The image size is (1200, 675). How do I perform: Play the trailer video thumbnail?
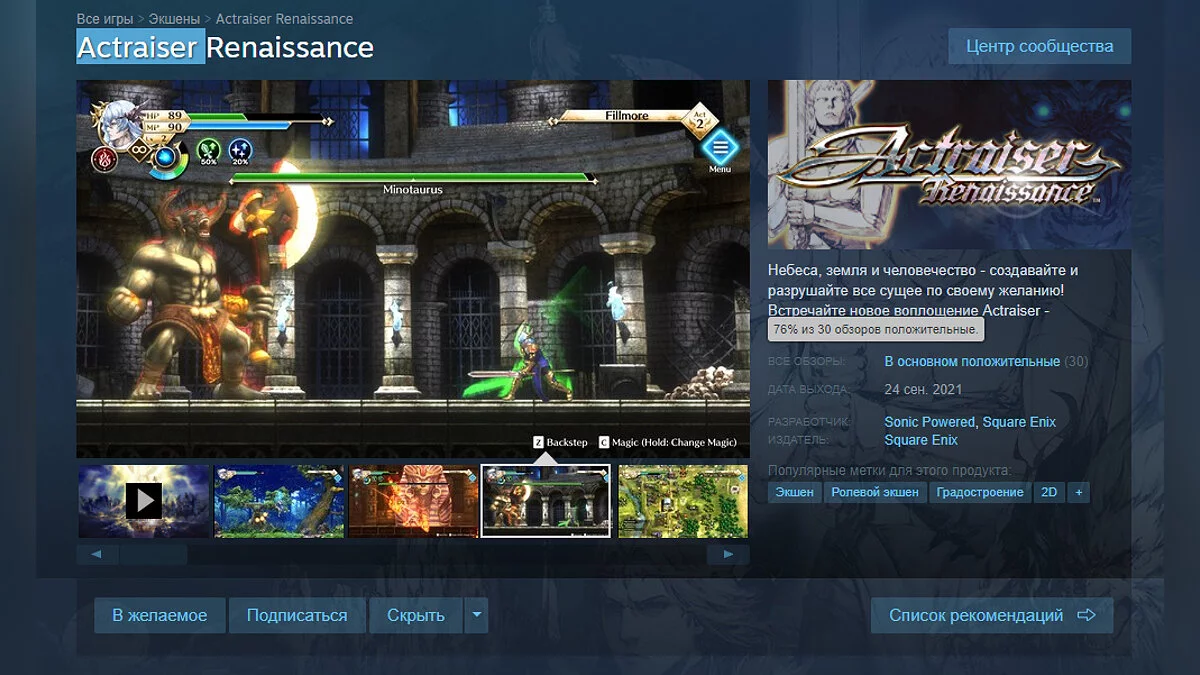pos(143,501)
